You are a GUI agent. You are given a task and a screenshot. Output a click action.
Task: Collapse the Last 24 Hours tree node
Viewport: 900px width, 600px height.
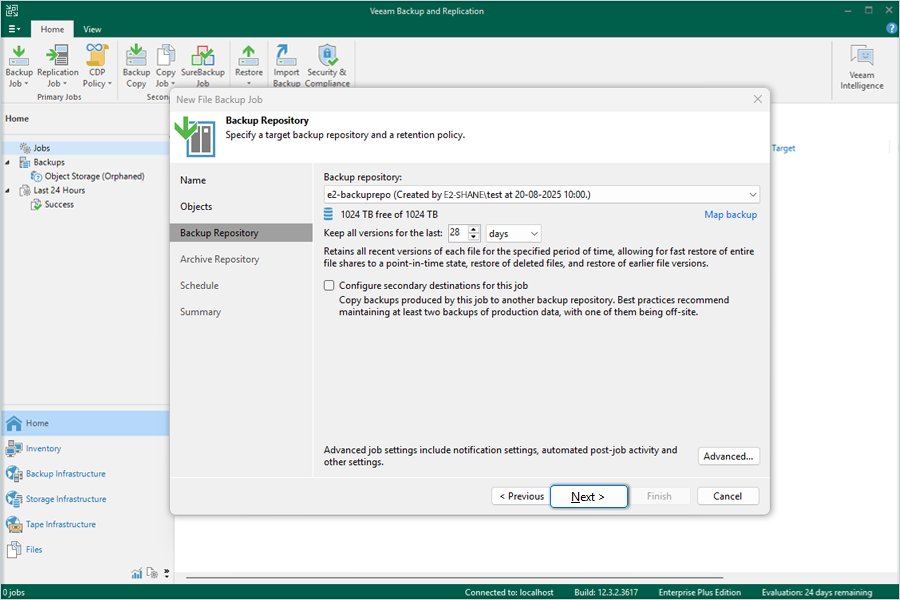7,191
